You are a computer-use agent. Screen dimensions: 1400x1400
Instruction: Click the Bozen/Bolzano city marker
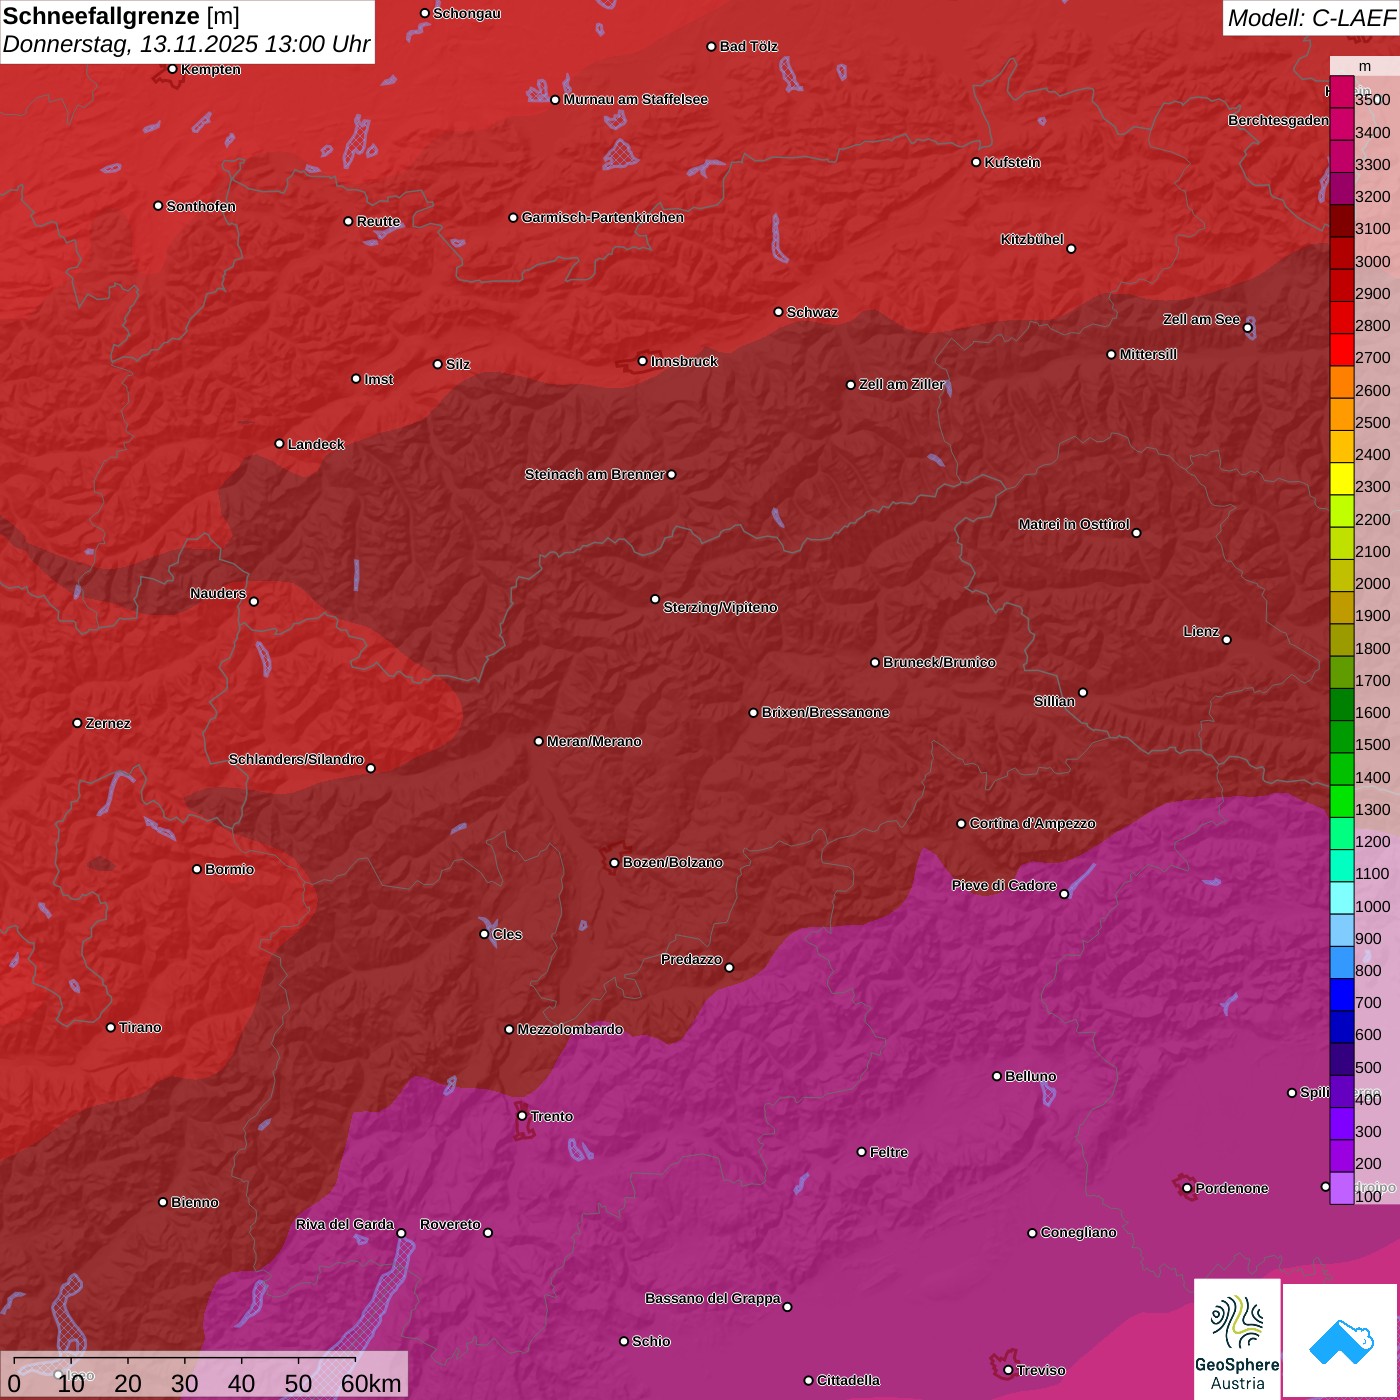[x=615, y=862]
